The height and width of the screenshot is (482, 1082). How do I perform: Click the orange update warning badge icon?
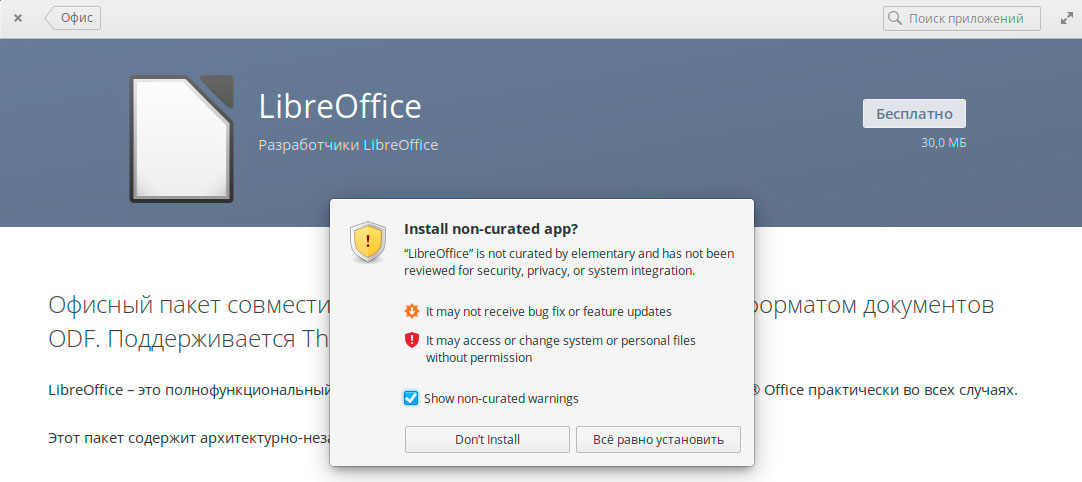(411, 311)
